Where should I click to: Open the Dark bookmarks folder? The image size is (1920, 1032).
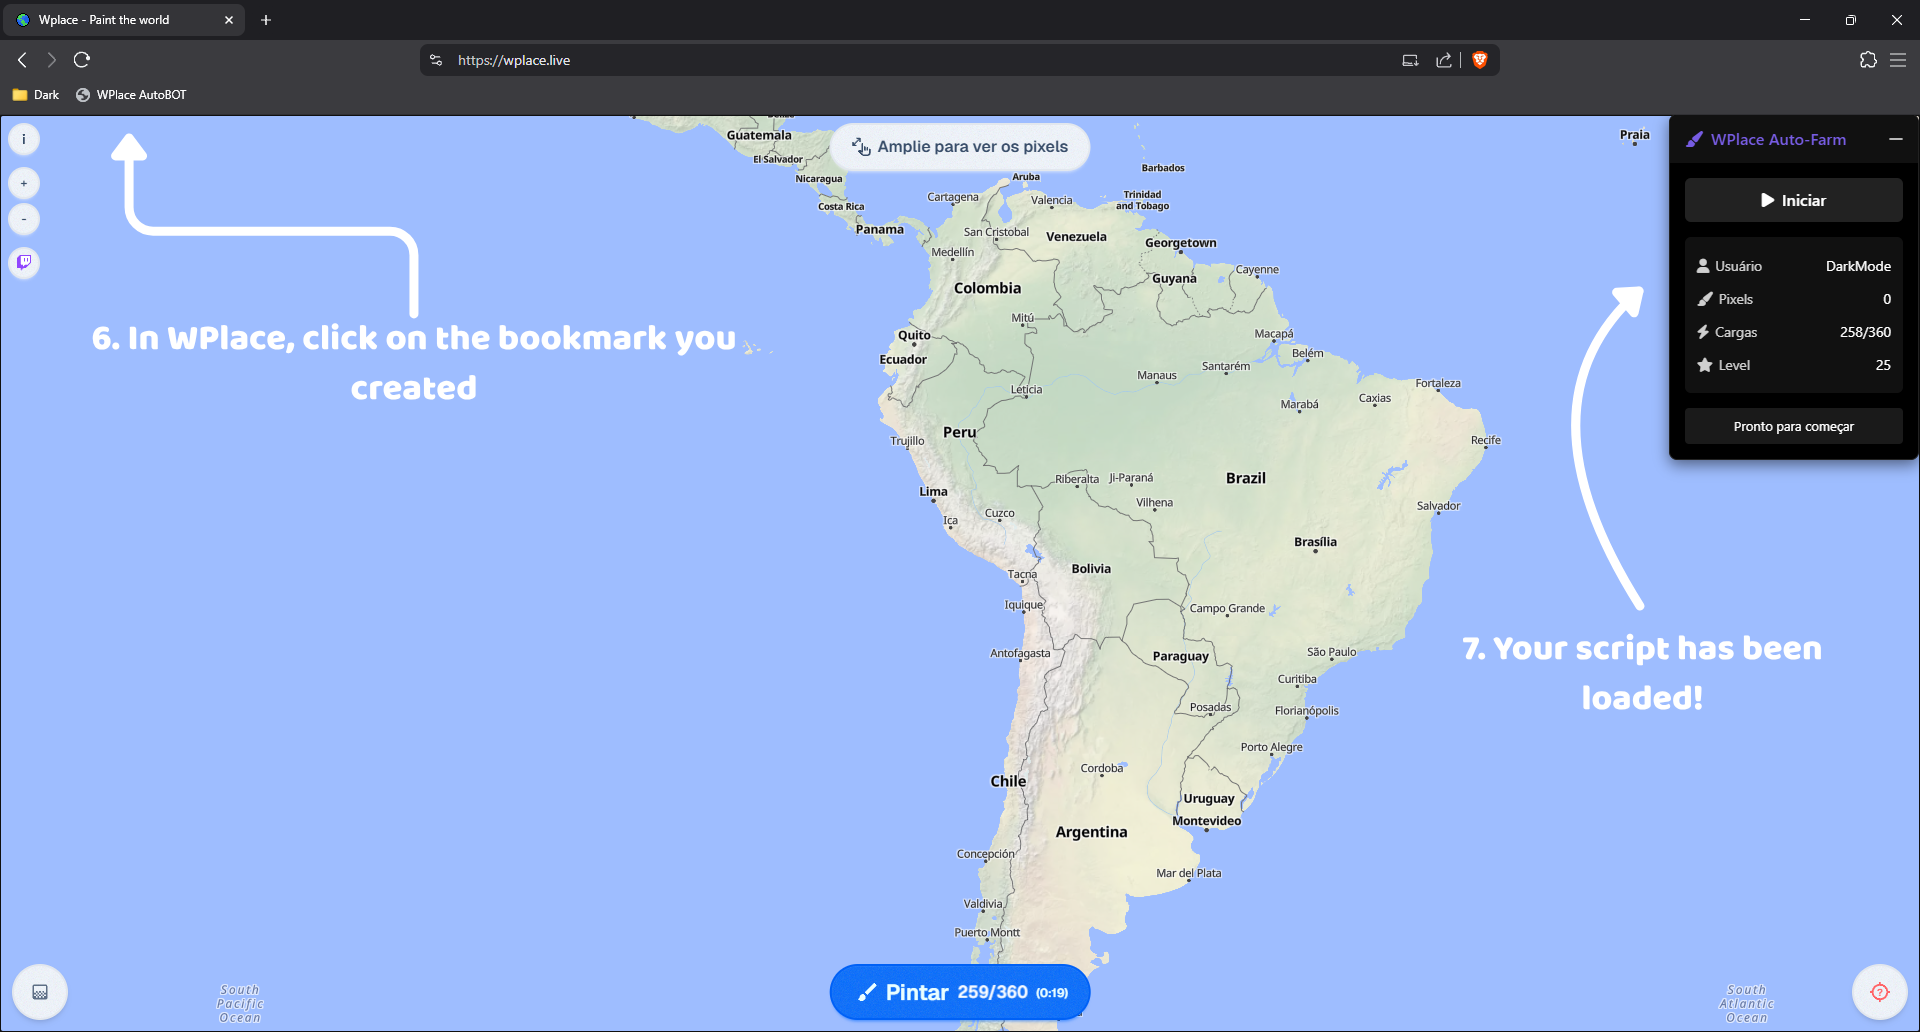point(36,95)
